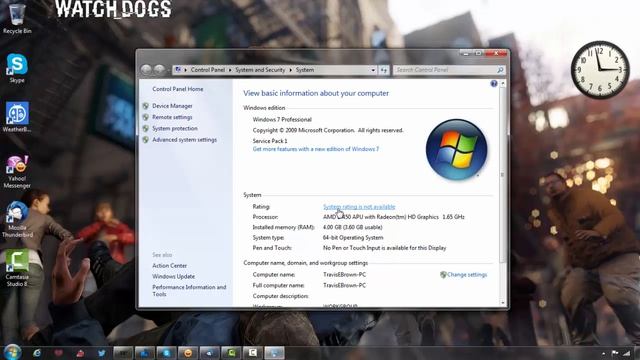Click 'Windows 7 Professional' text
This screenshot has width=640, height=360.
tap(282, 120)
